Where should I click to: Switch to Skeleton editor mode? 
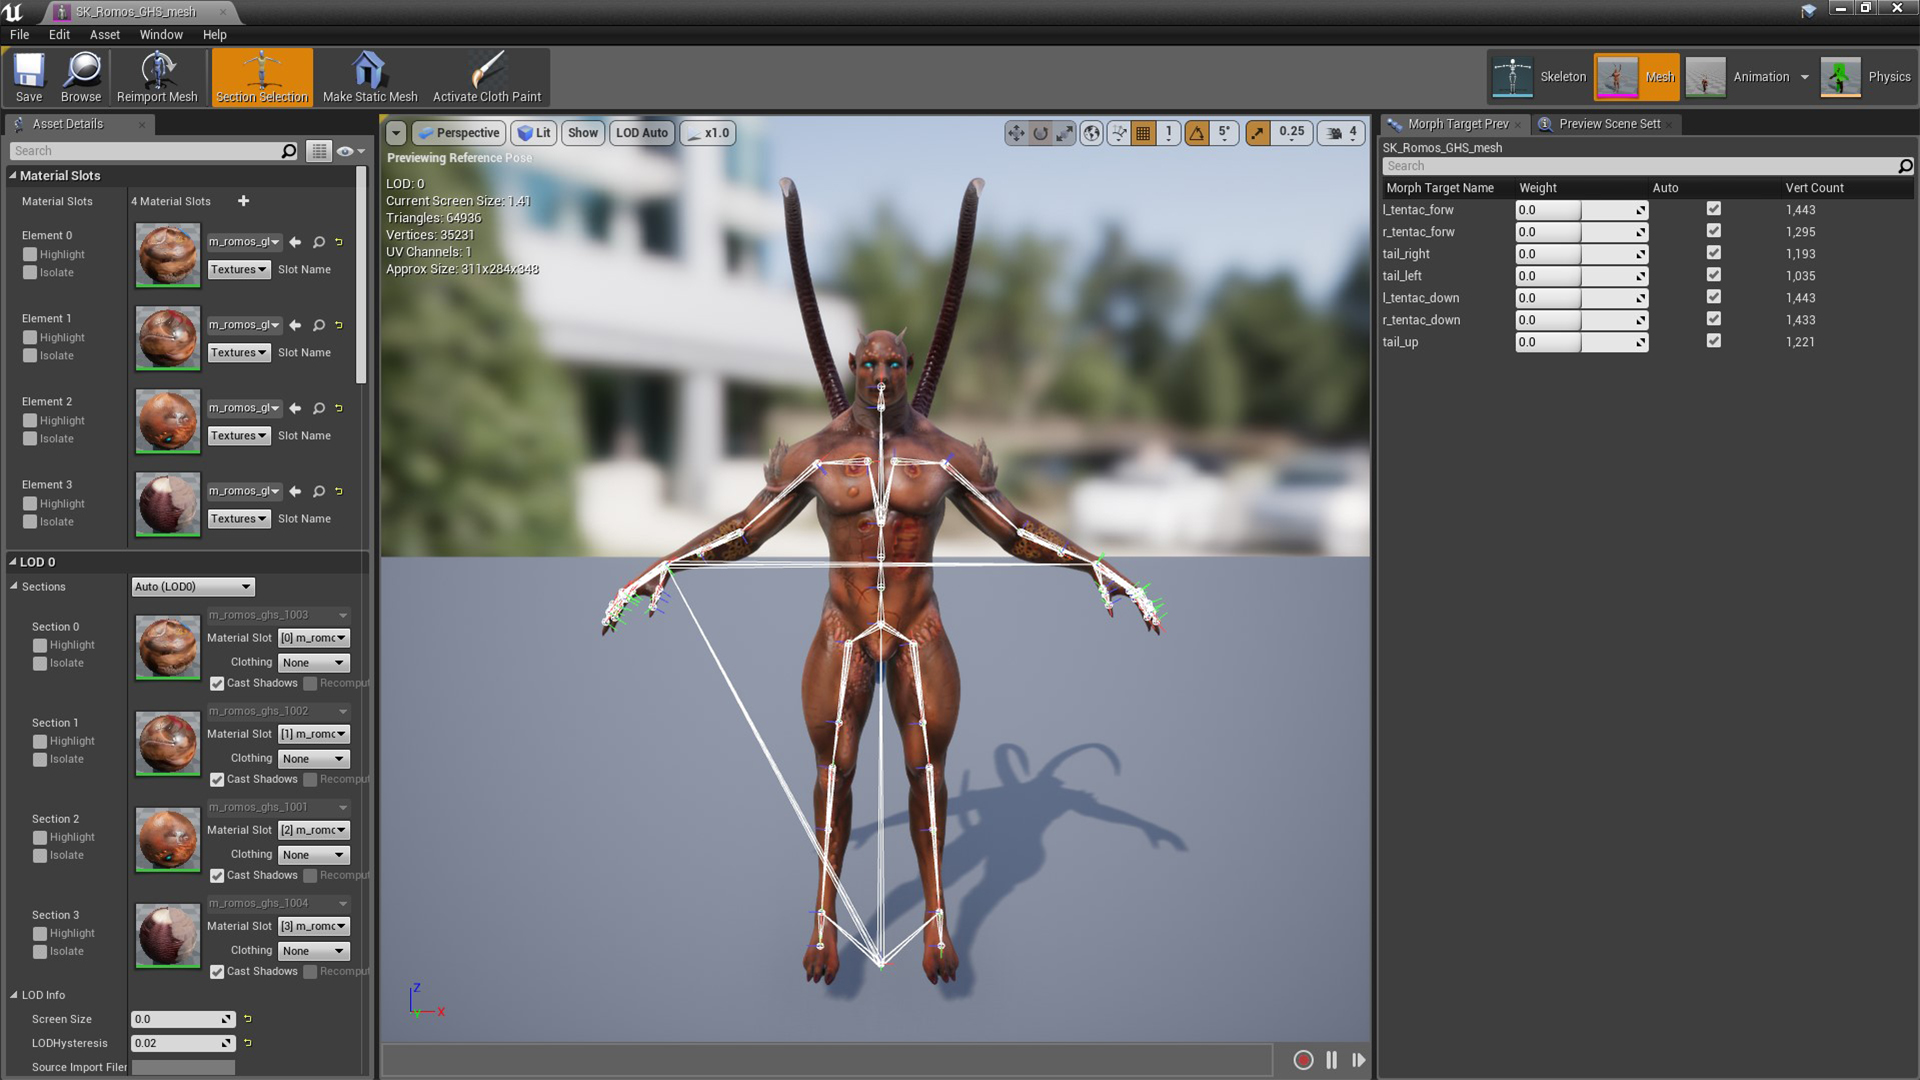click(x=1540, y=77)
